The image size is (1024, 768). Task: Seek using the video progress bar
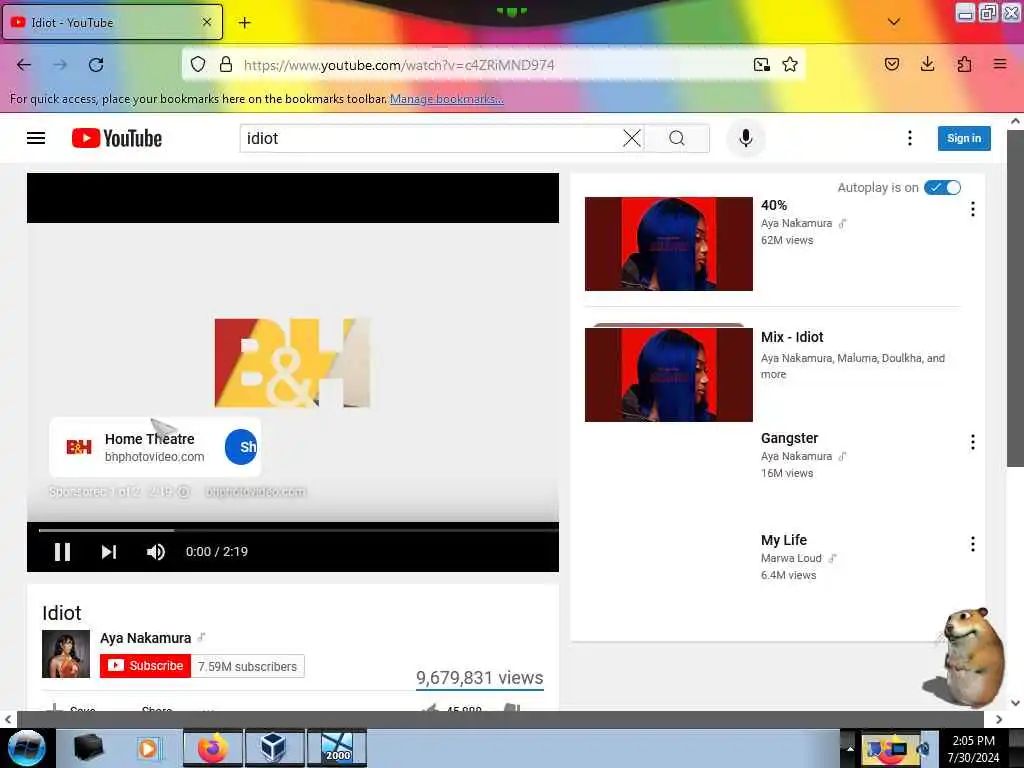point(298,530)
